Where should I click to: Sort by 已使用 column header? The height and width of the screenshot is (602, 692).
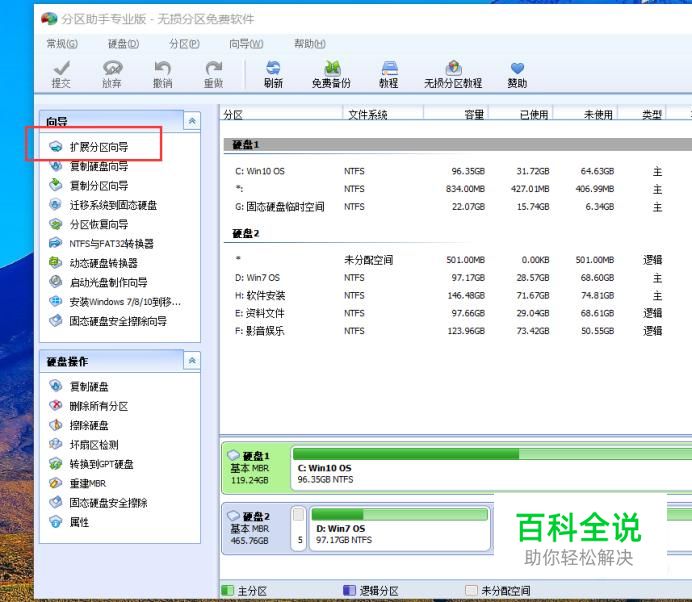coord(520,115)
